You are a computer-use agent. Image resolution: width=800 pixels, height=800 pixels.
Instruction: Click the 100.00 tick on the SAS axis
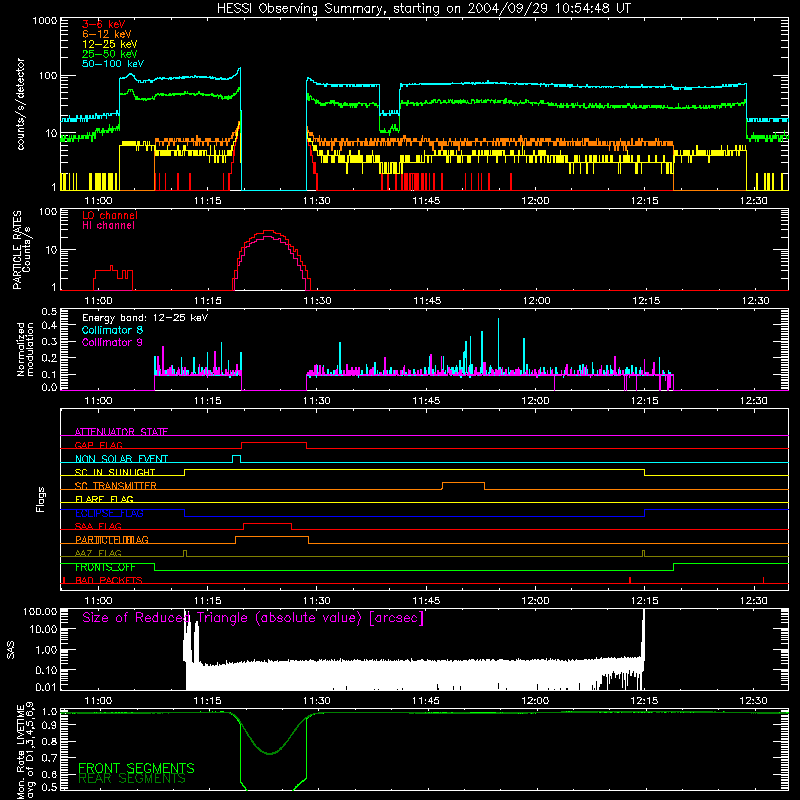[40, 611]
